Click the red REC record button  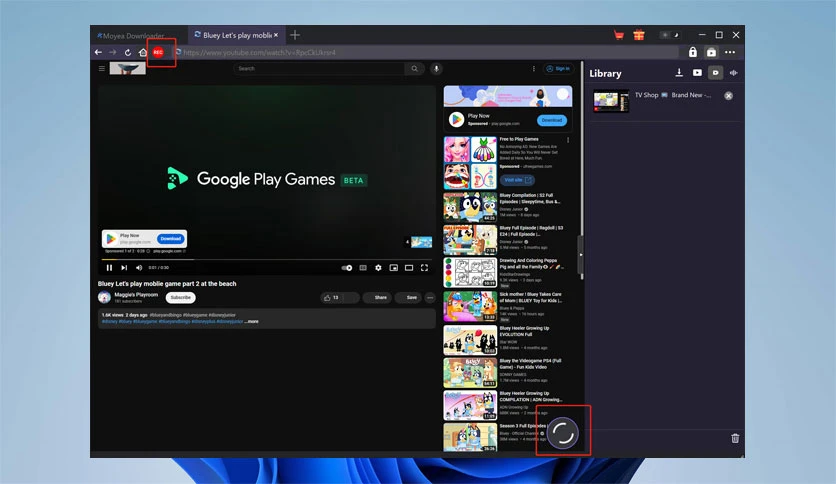(x=158, y=52)
